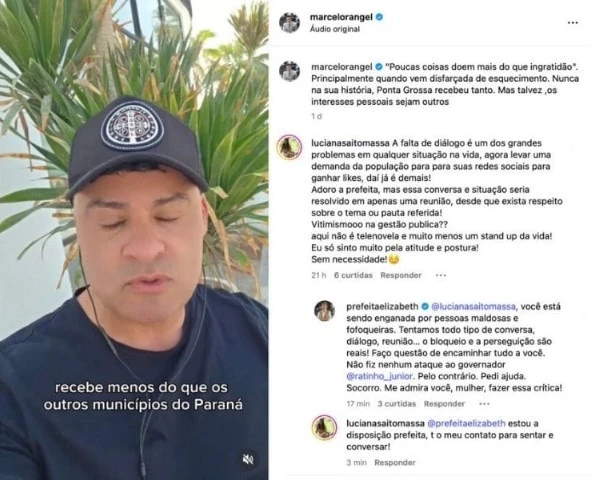
Task: Click the Áudio original link
Action: tap(335, 29)
